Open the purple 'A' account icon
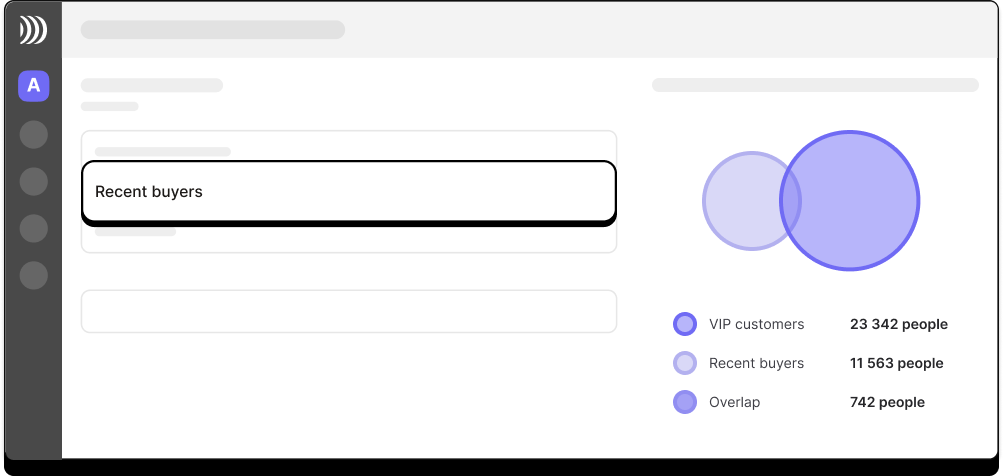The height and width of the screenshot is (476, 1003). coord(33,86)
